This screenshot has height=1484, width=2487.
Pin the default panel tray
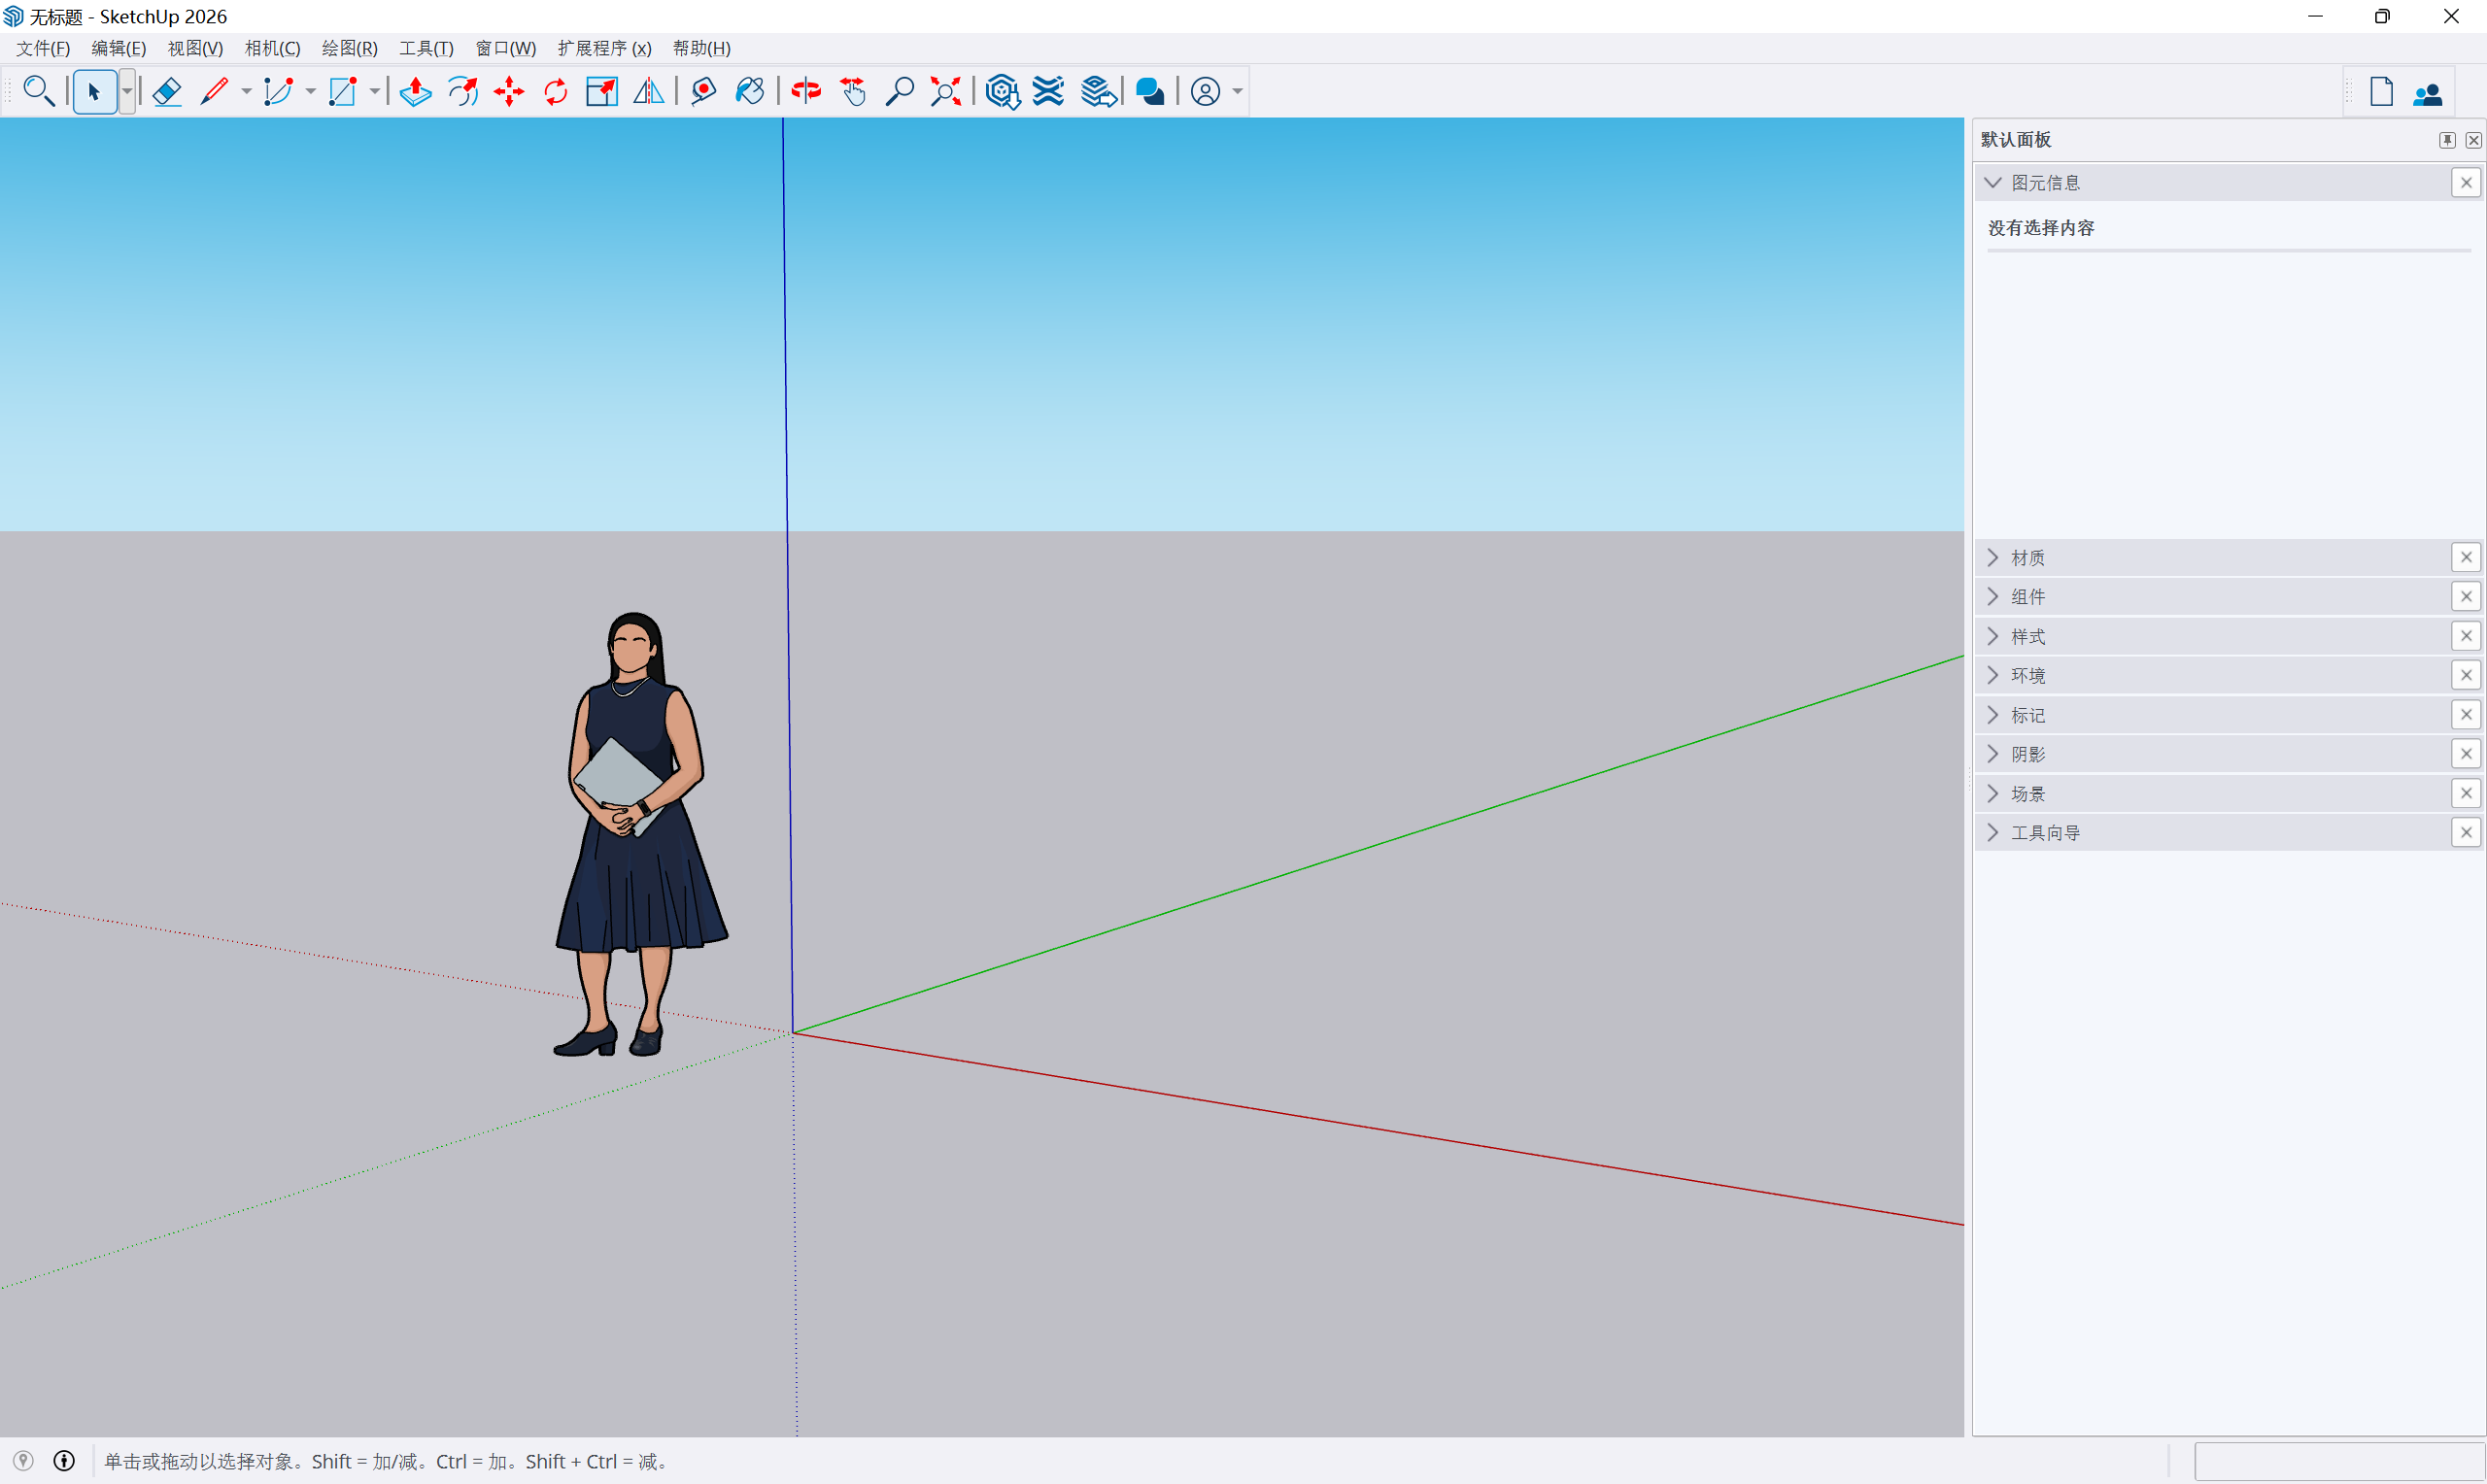(x=2446, y=140)
